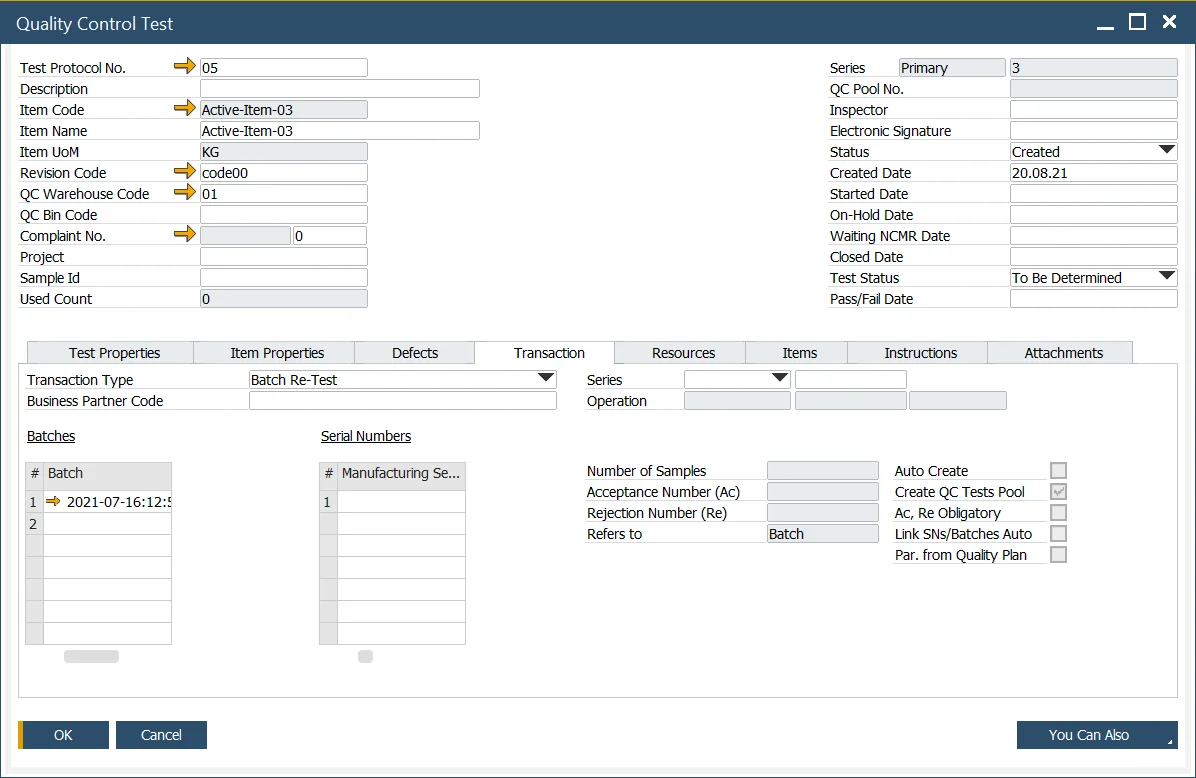Image resolution: width=1196 pixels, height=778 pixels.
Task: Enable the Auto Create checkbox
Action: 1058,471
